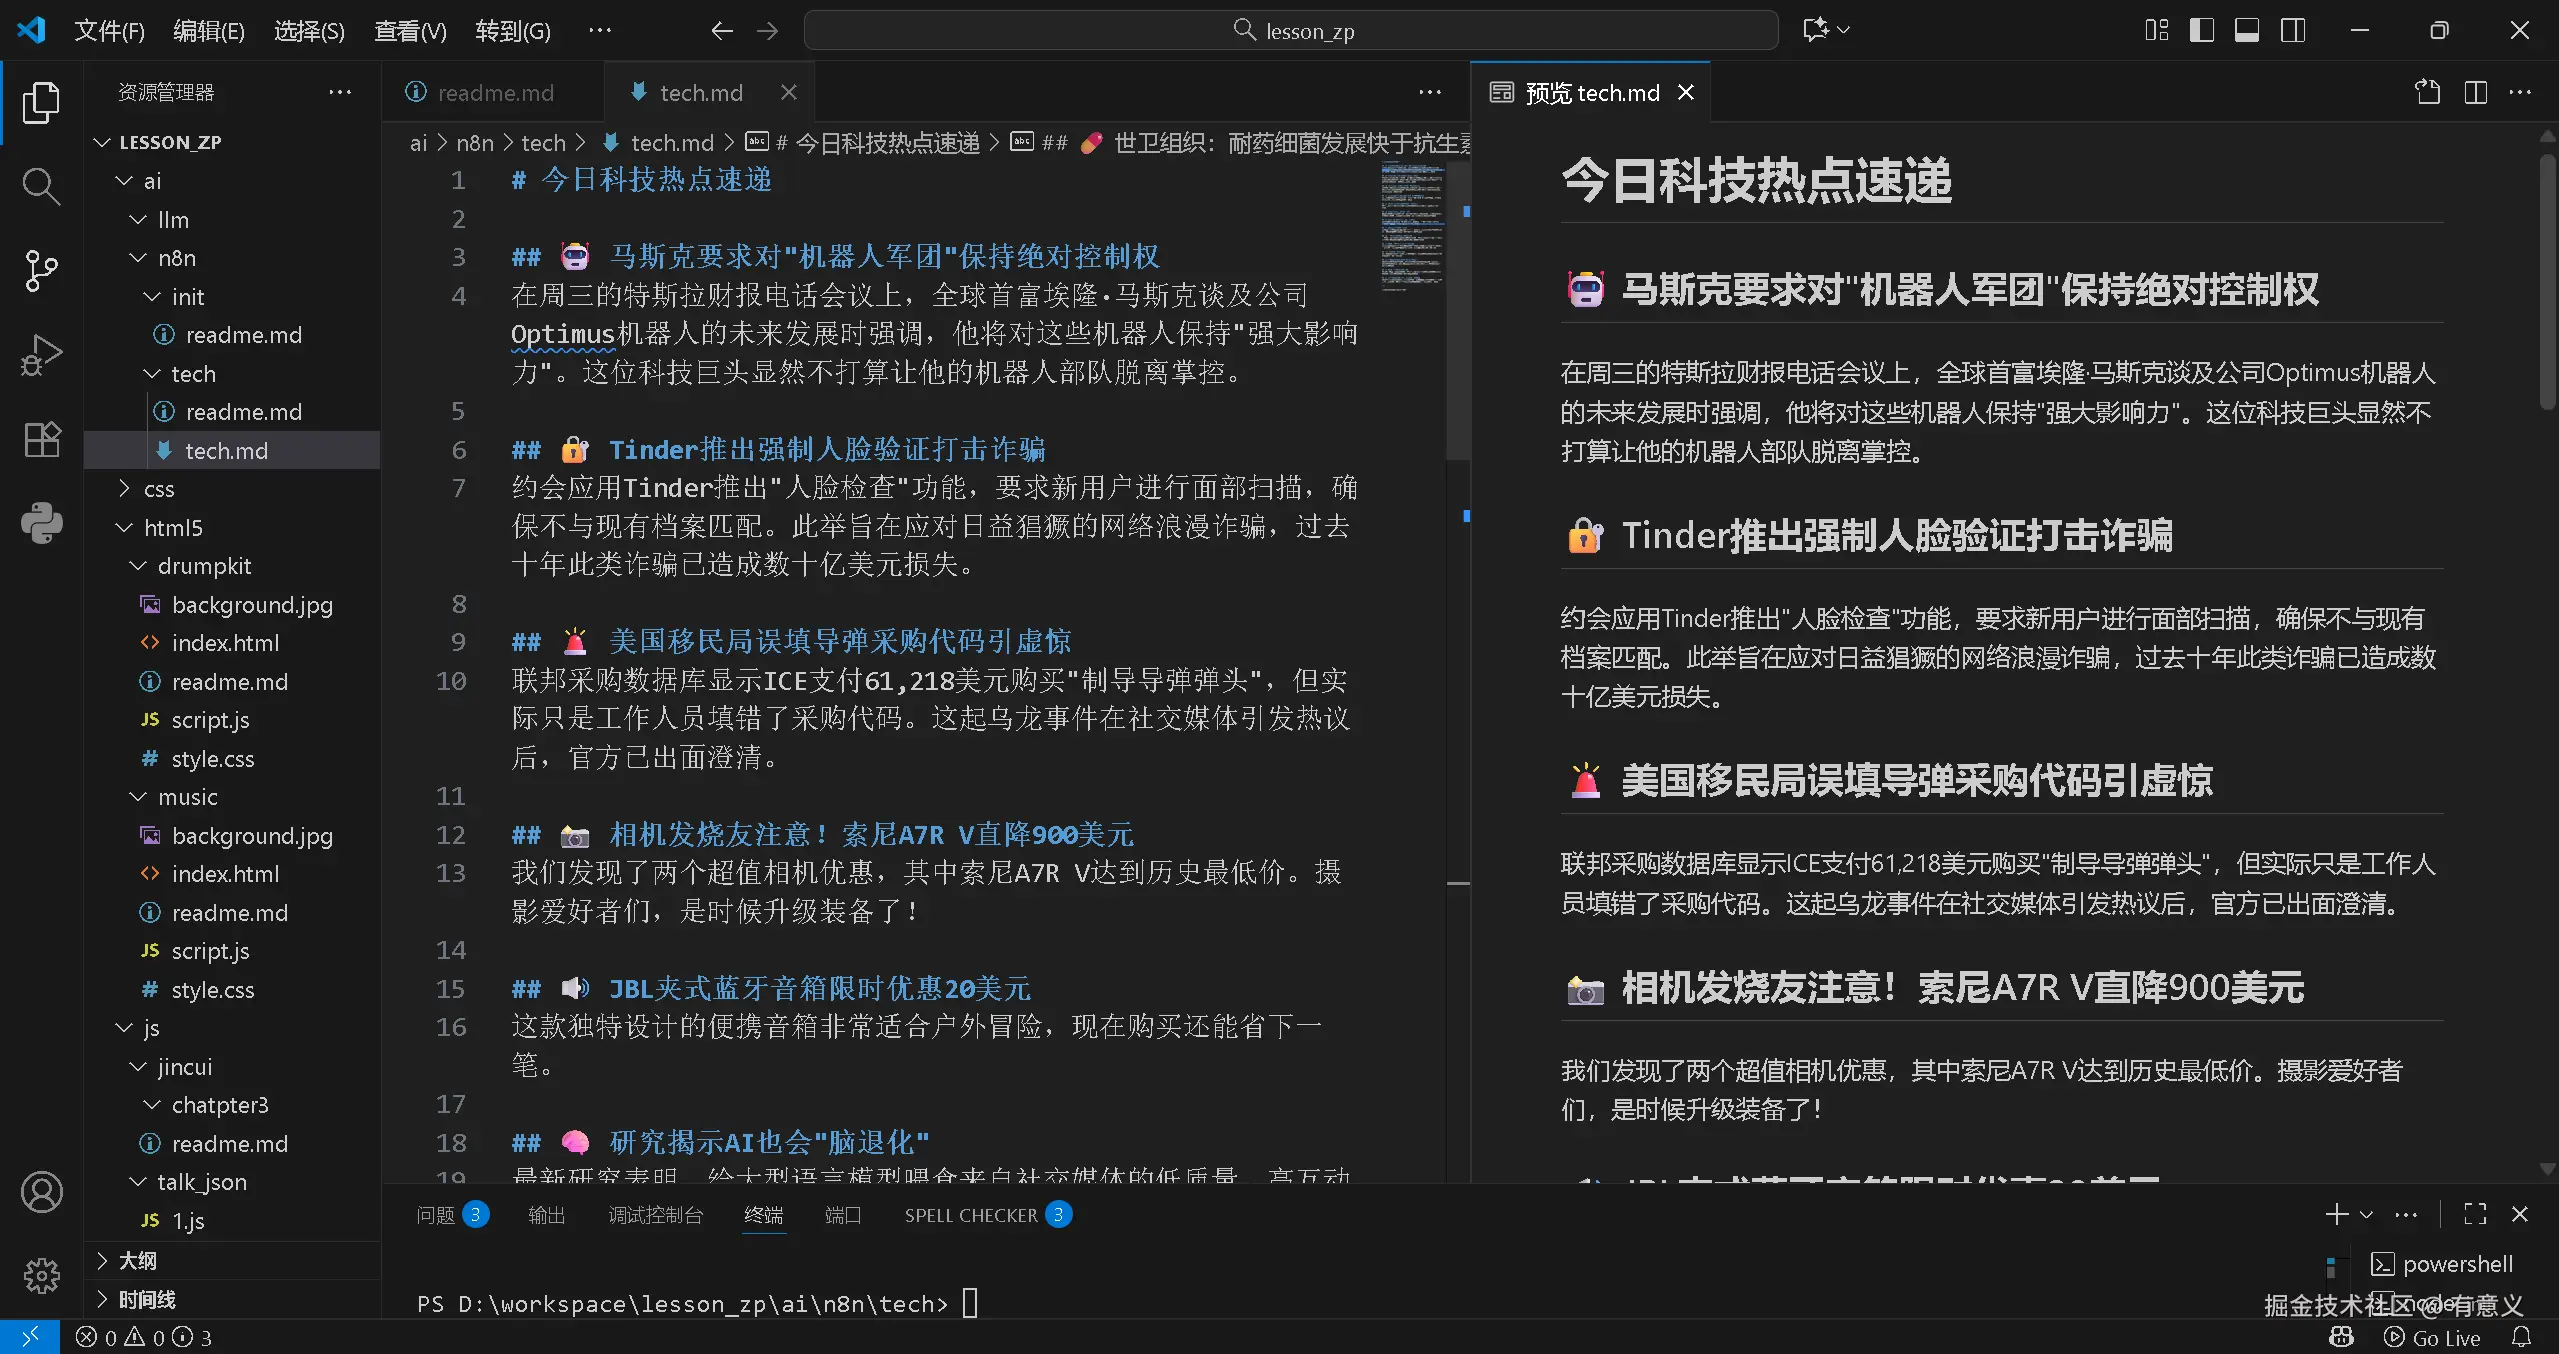Image resolution: width=2559 pixels, height=1354 pixels.
Task: Open the 查看(V) menu
Action: (410, 30)
